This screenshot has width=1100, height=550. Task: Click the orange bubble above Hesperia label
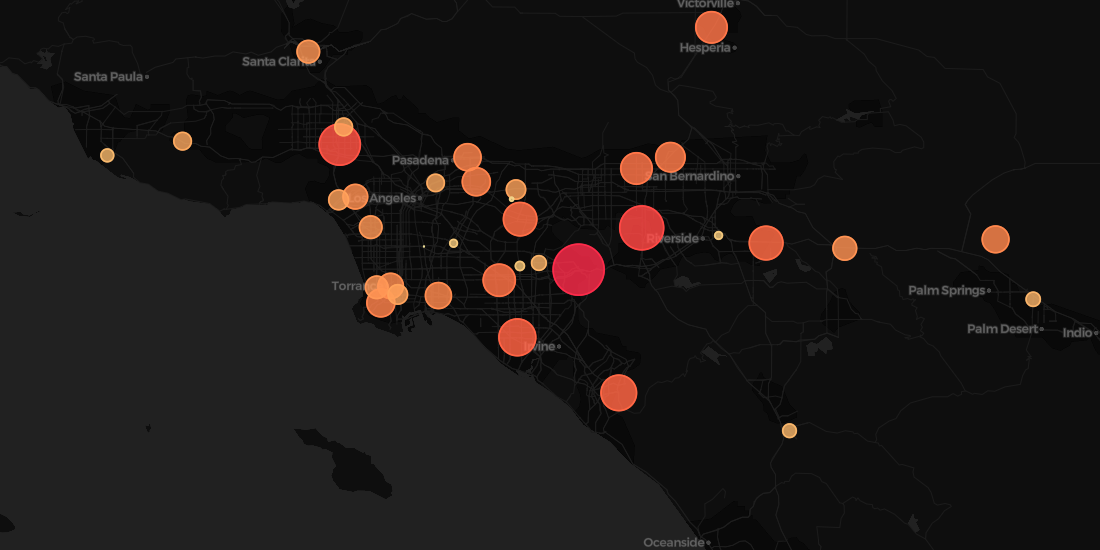pyautogui.click(x=711, y=27)
